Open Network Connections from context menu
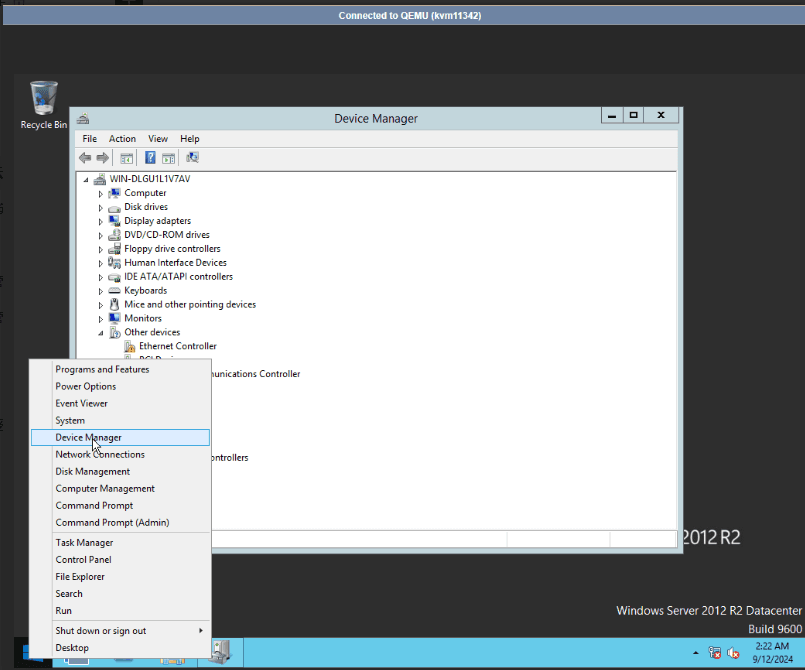 coord(120,454)
